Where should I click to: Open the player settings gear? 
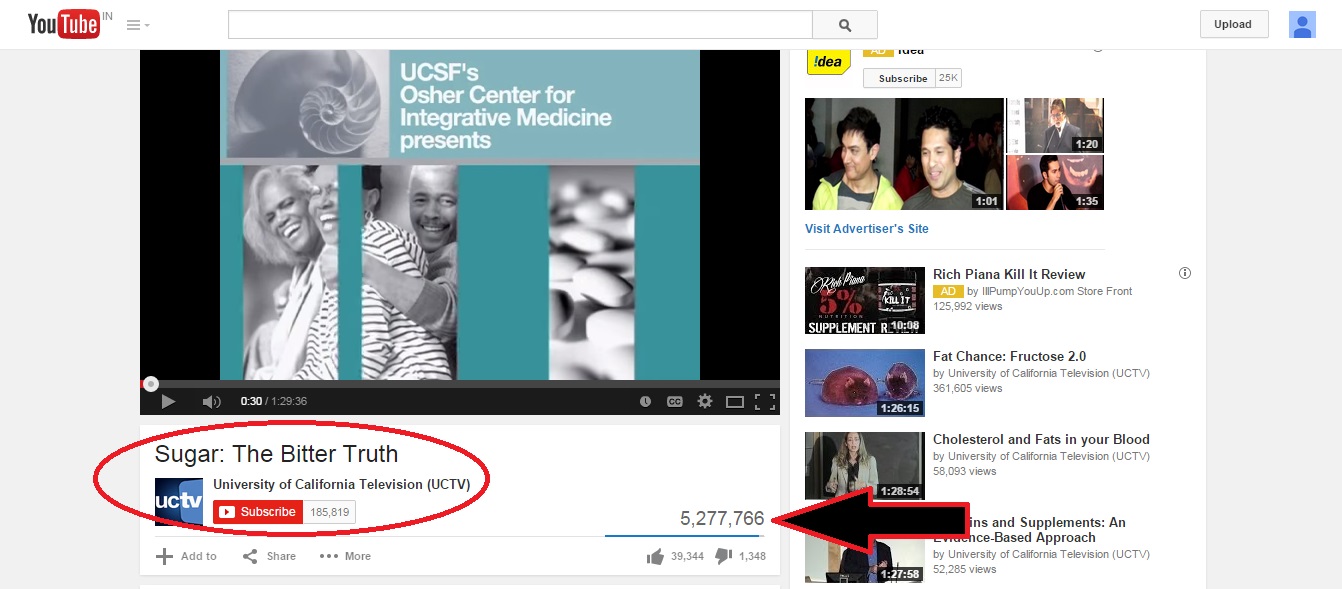[x=705, y=401]
